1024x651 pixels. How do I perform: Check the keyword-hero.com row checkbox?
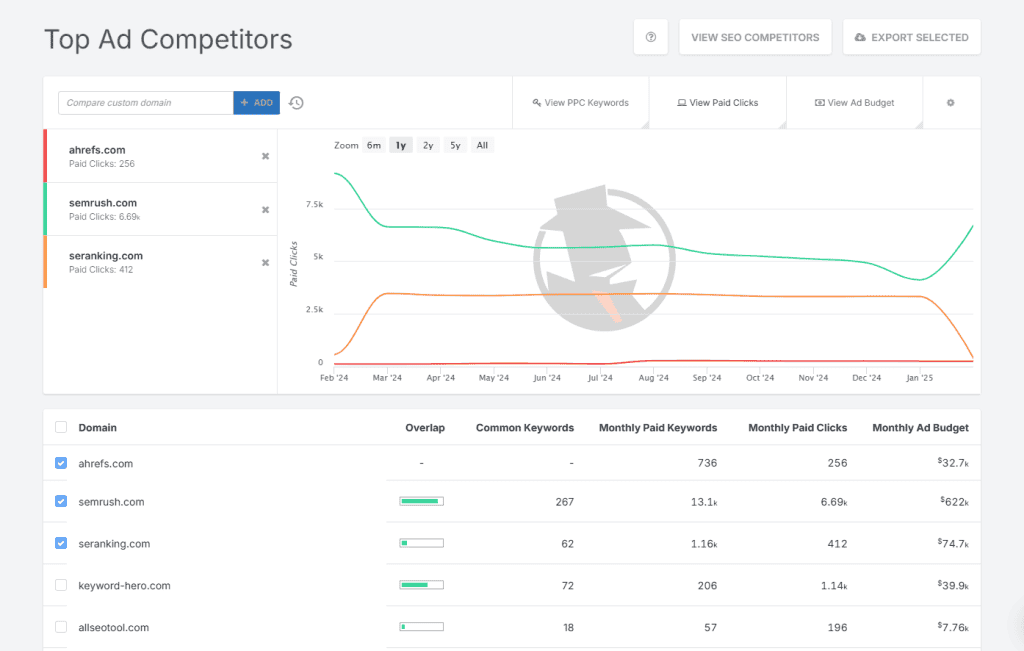click(61, 585)
